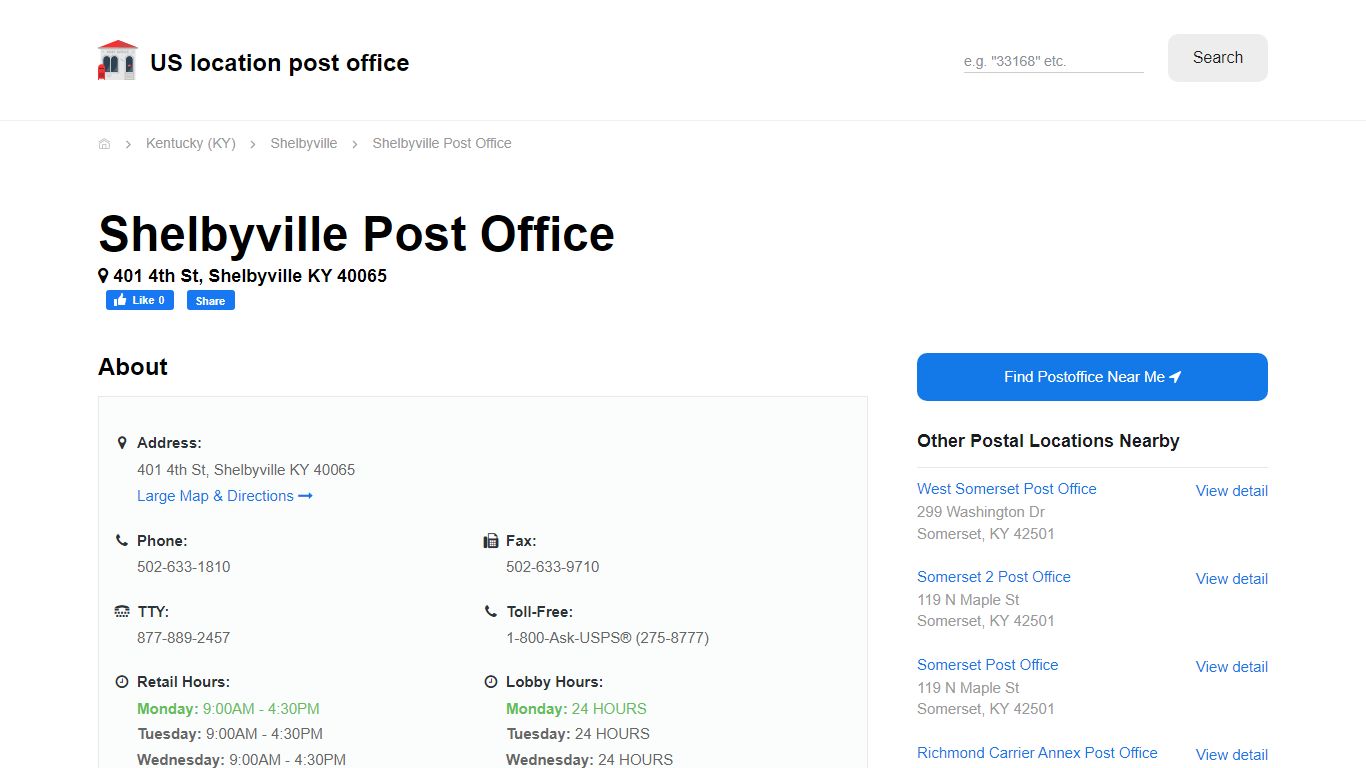
Task: Select phone number 502-633-1810
Action: pos(184,567)
